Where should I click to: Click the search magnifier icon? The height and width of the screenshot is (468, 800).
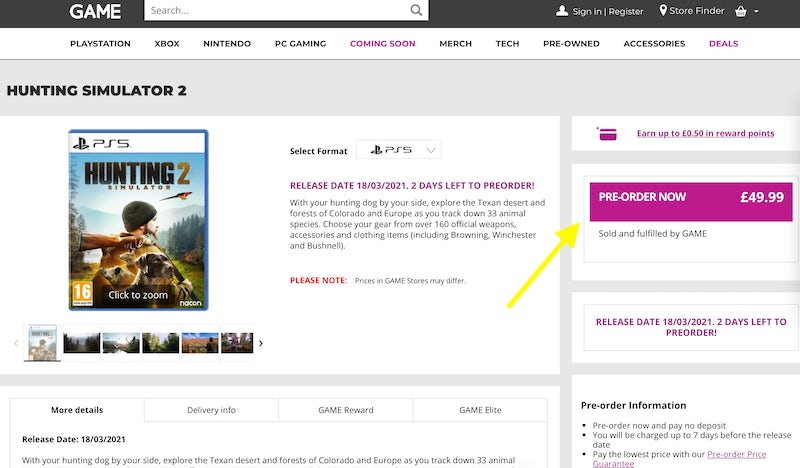tap(416, 10)
